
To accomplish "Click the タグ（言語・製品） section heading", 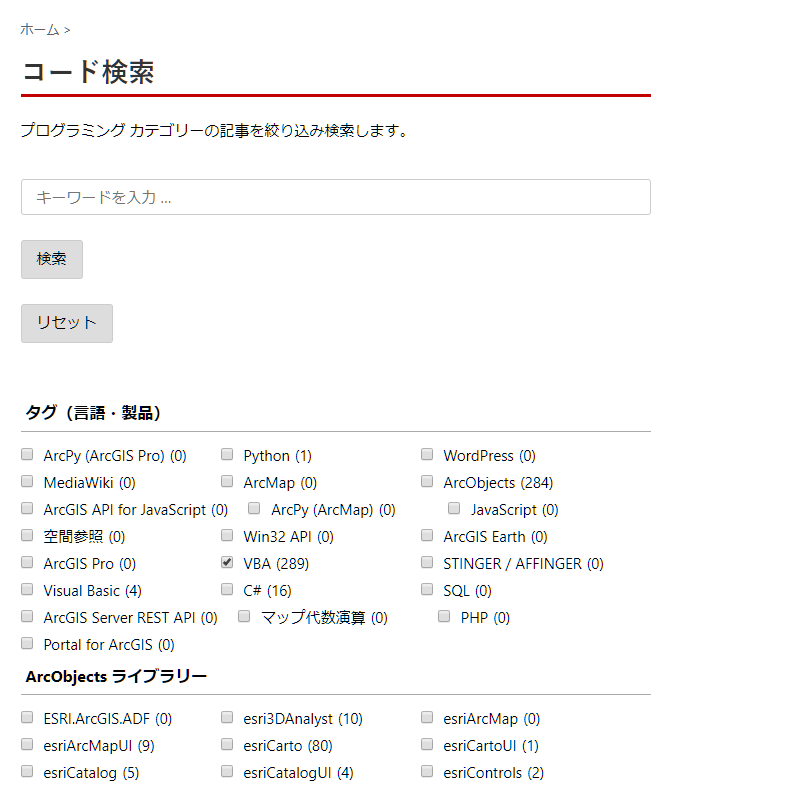I will [x=93, y=413].
